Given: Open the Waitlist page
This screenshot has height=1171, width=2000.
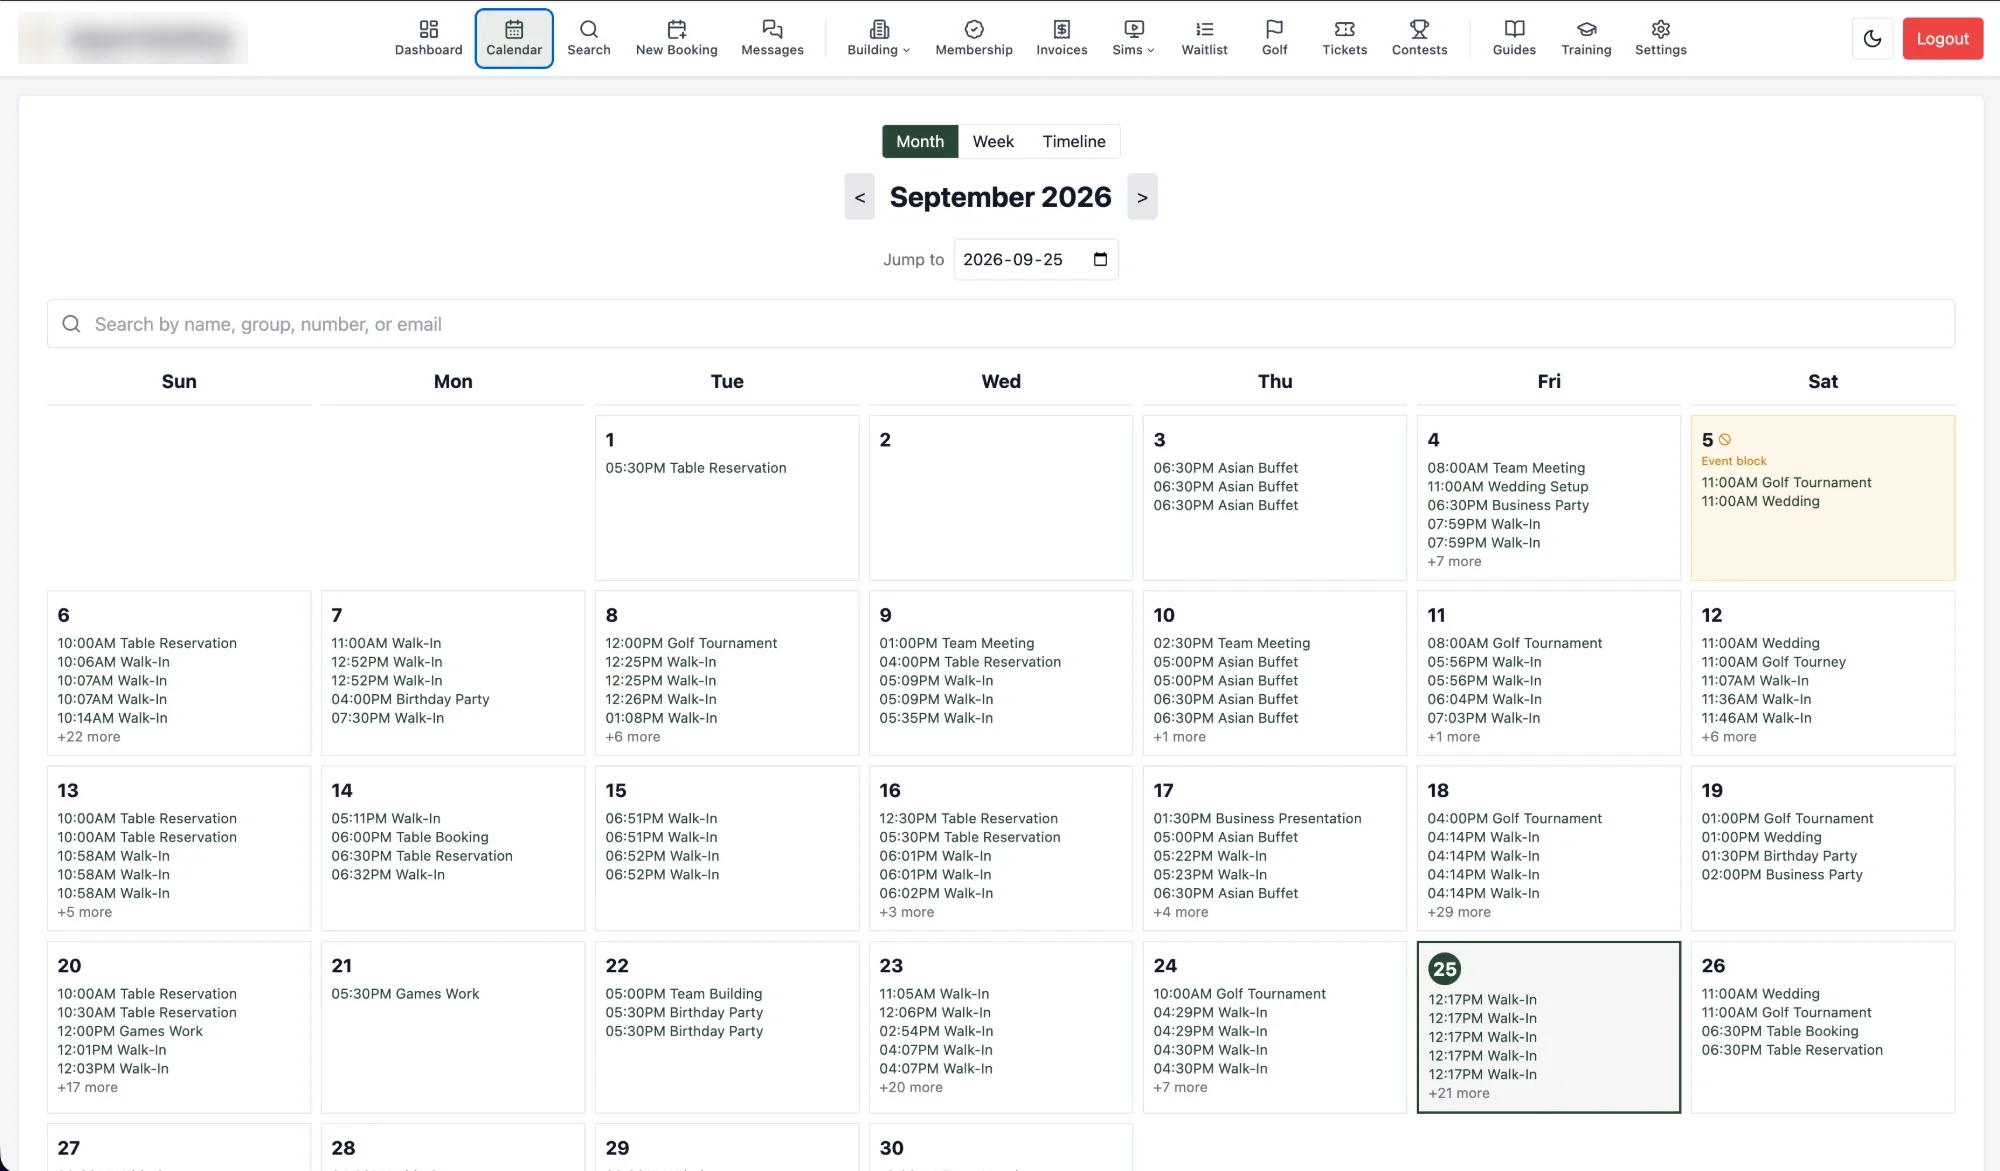Looking at the screenshot, I should (x=1204, y=38).
